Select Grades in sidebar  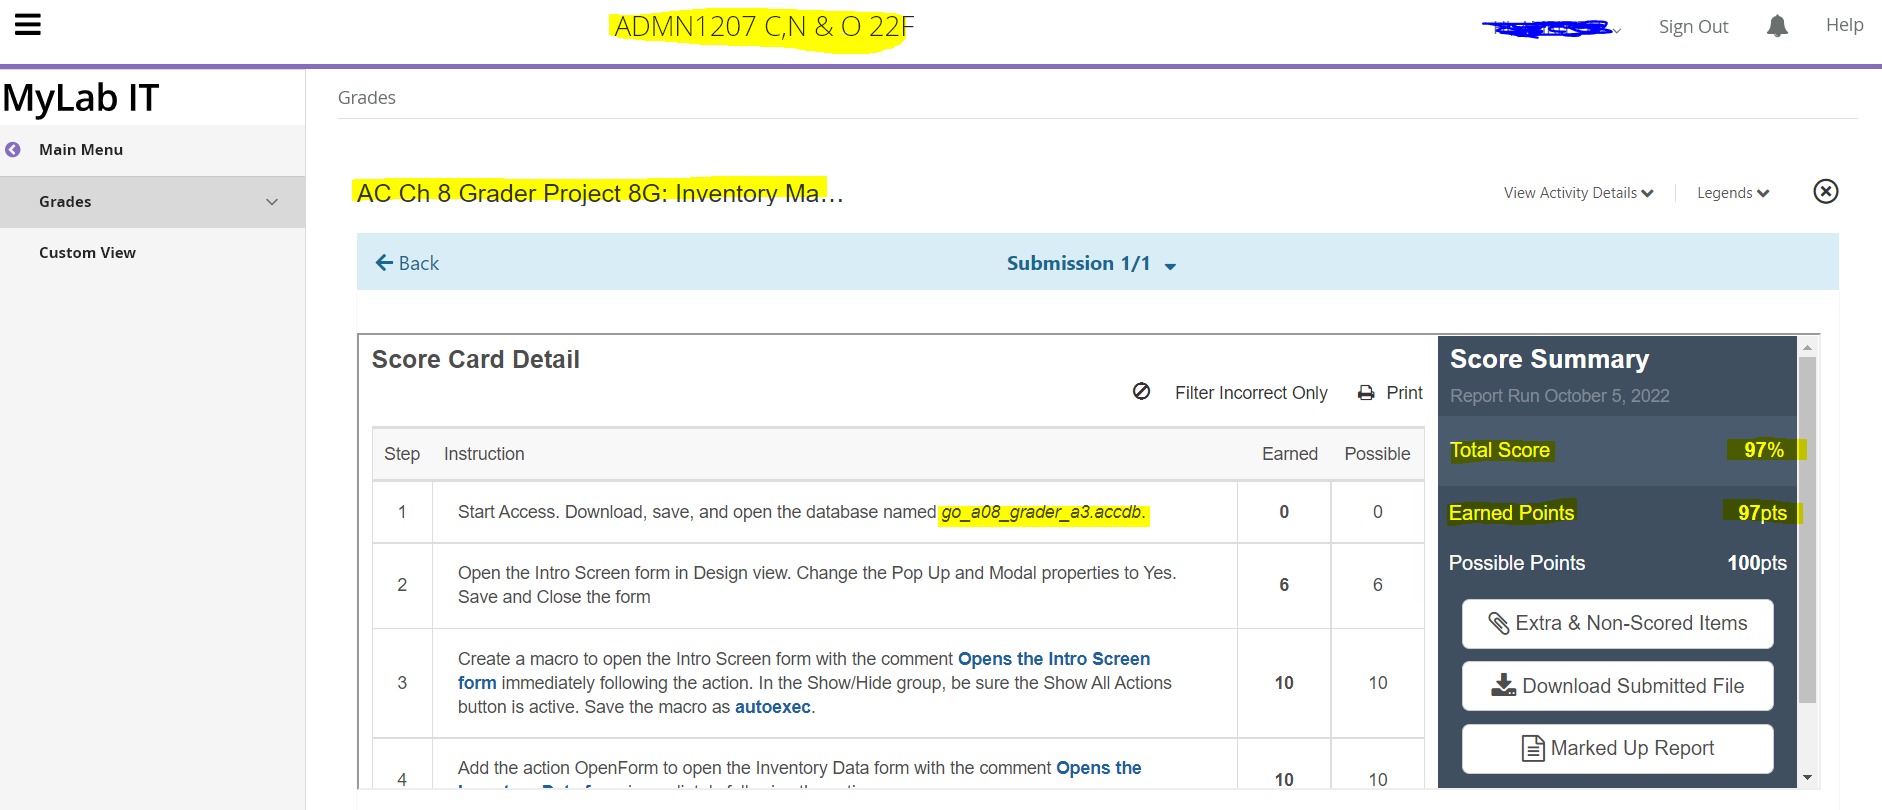[x=153, y=202]
